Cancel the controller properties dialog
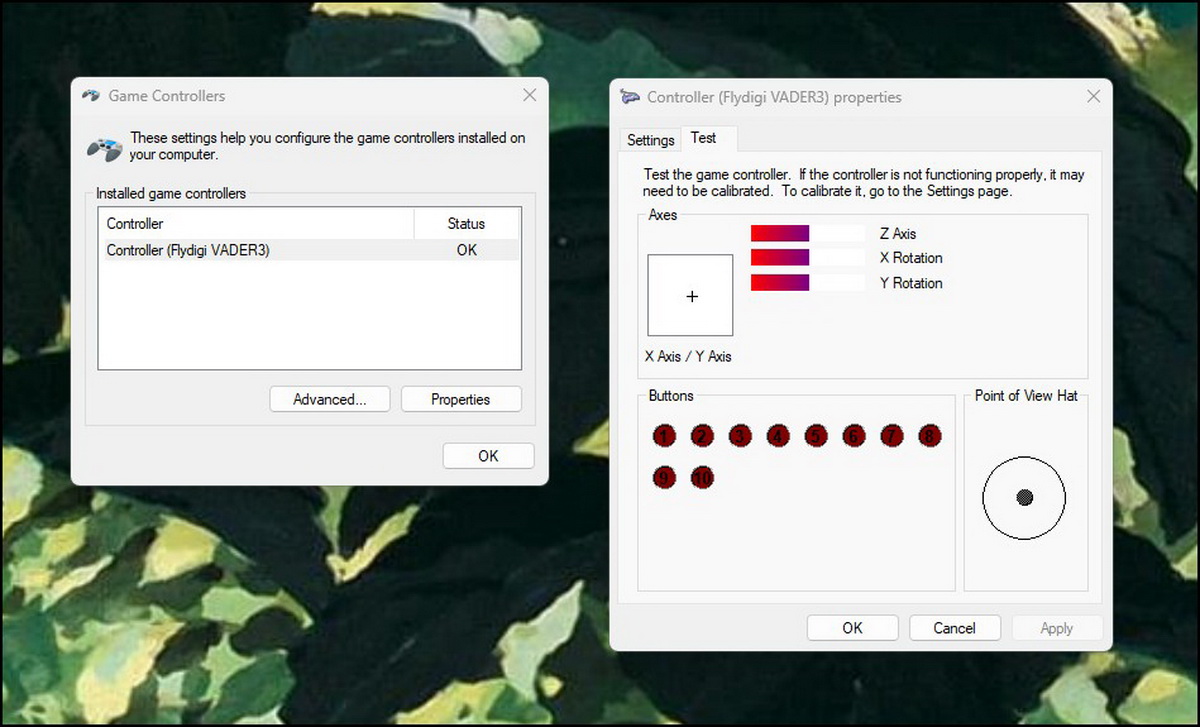Image resolution: width=1200 pixels, height=727 pixels. 954,628
